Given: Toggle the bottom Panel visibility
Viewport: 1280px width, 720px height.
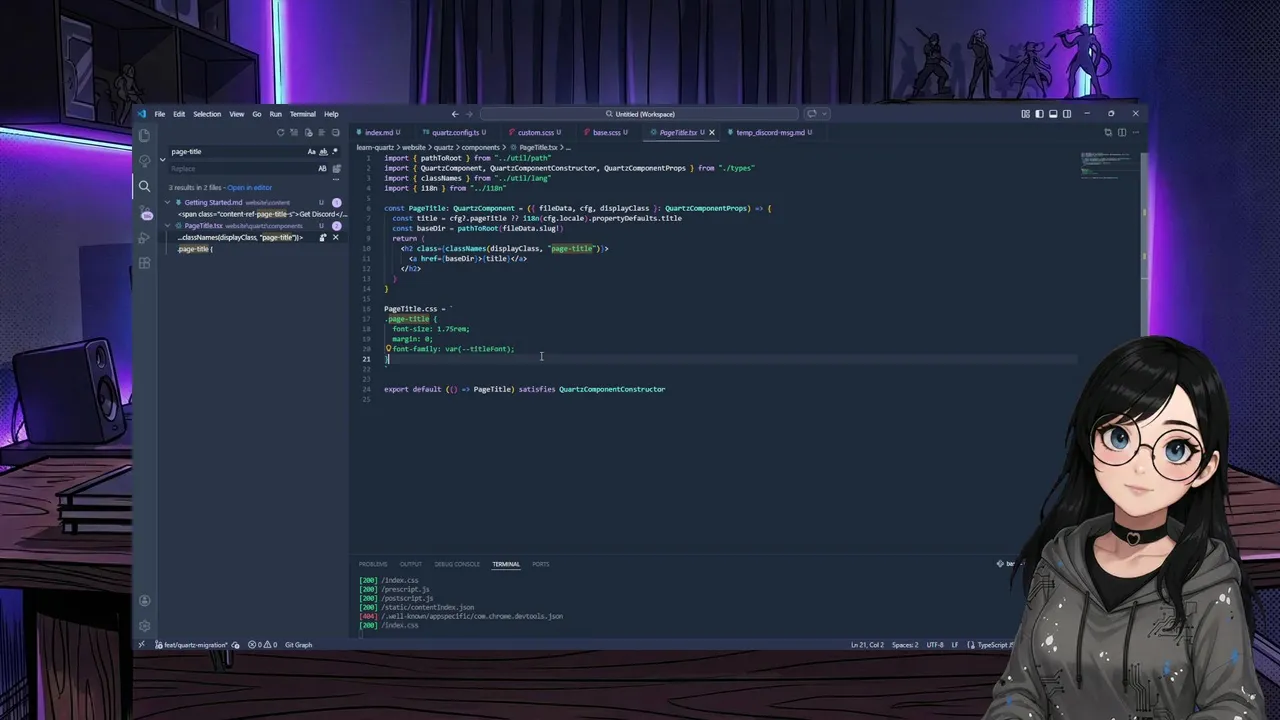Looking at the screenshot, I should pyautogui.click(x=1053, y=114).
